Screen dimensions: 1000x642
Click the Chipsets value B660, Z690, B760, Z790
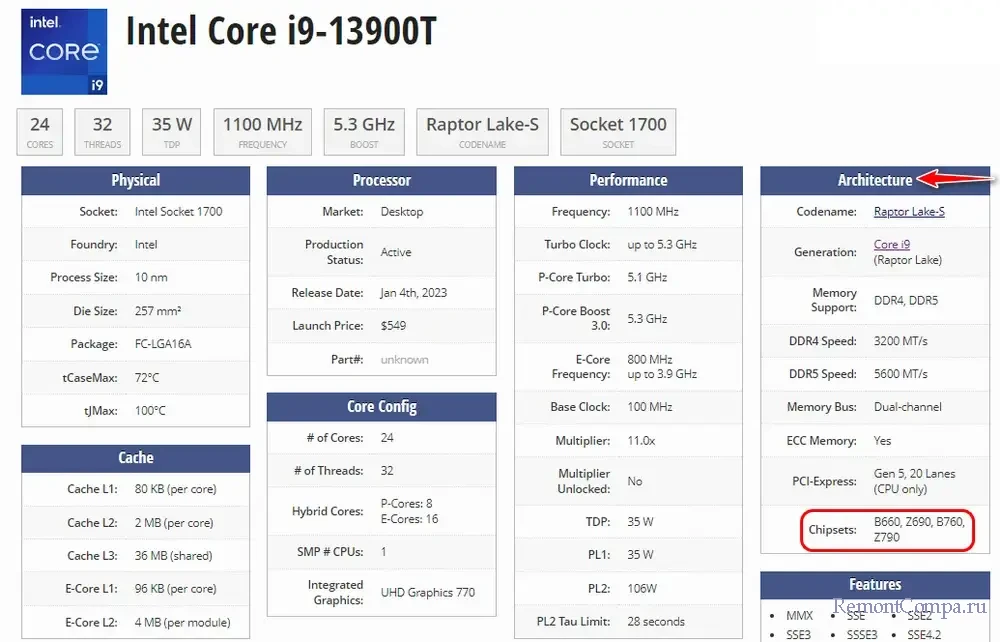coord(918,529)
